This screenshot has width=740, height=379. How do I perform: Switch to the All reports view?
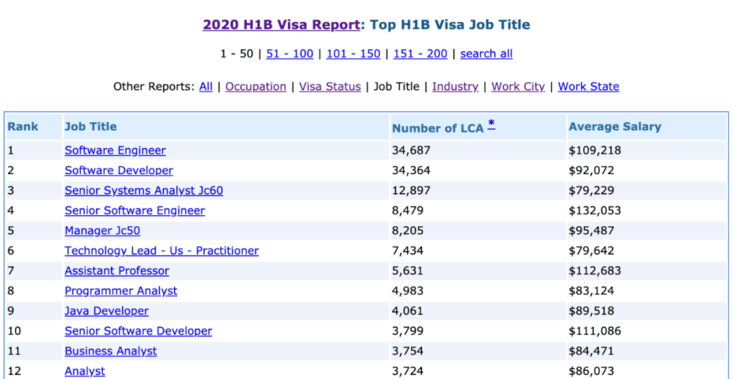coord(206,87)
